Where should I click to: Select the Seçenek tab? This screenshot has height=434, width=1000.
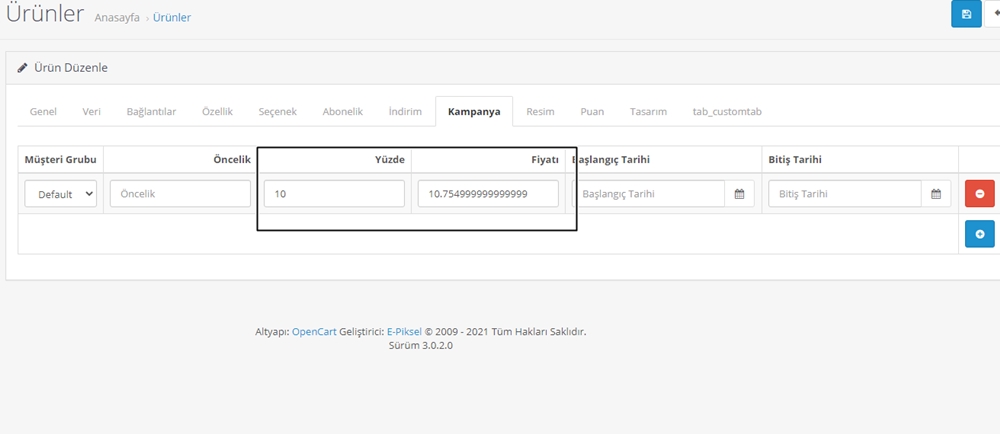pos(277,112)
